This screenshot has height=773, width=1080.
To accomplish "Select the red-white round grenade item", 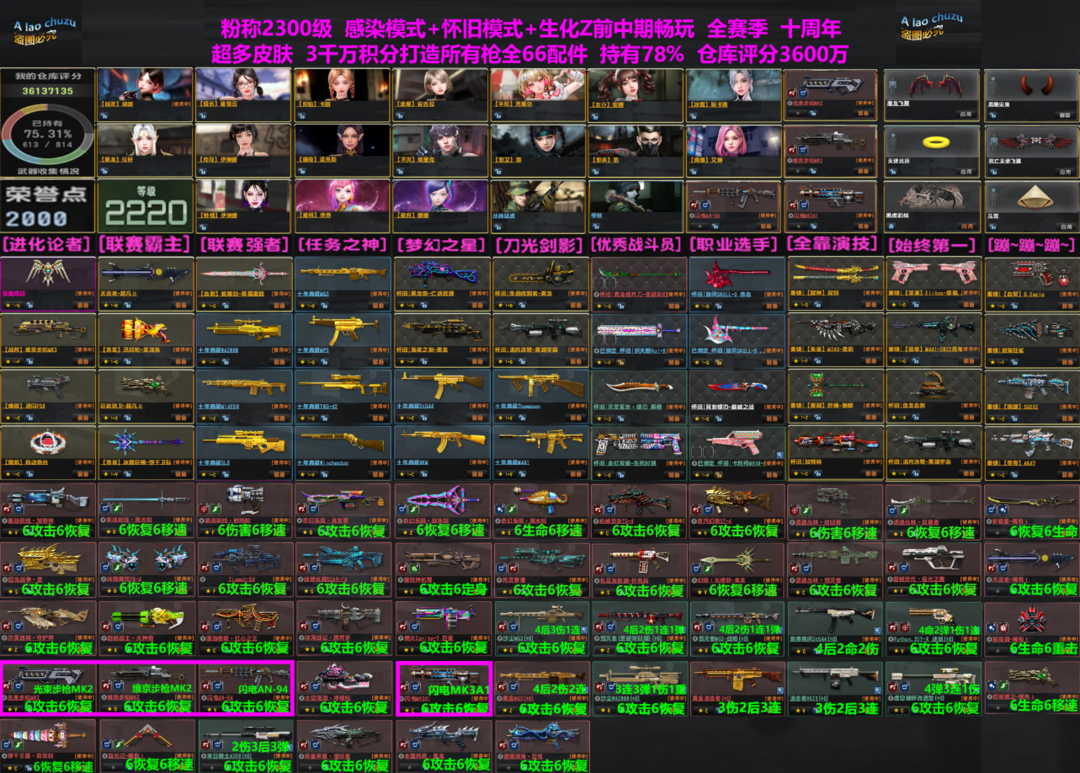I will click(x=48, y=453).
